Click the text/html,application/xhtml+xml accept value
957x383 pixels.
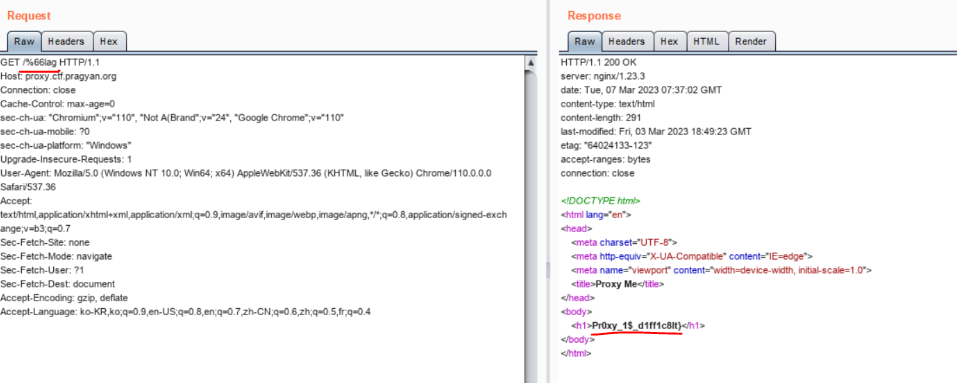[x=253, y=215]
